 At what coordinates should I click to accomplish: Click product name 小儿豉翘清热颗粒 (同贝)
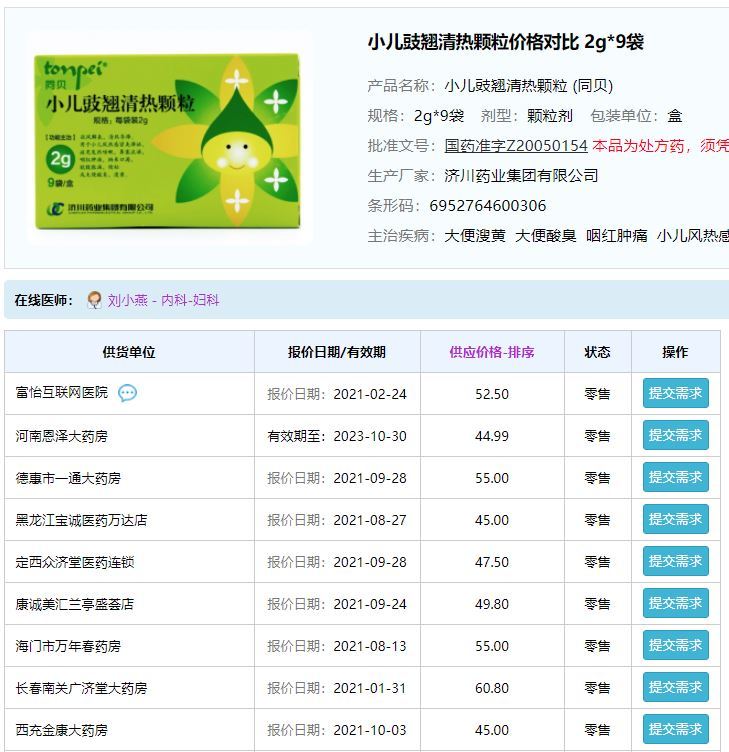(529, 86)
